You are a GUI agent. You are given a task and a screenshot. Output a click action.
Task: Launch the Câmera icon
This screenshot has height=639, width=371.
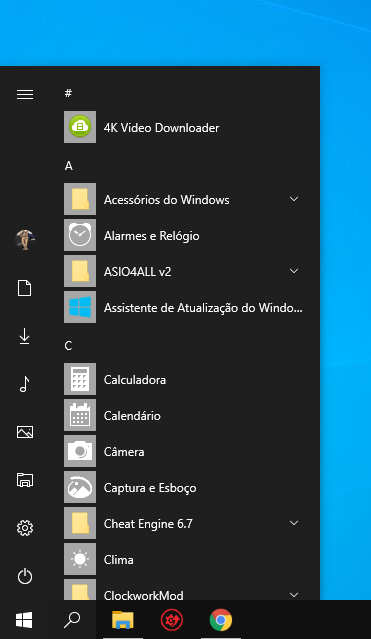point(80,451)
